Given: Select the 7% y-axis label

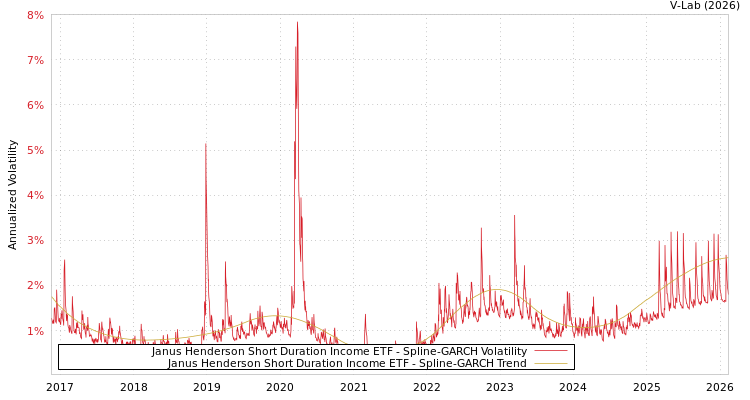Looking at the screenshot, I should (35, 60).
